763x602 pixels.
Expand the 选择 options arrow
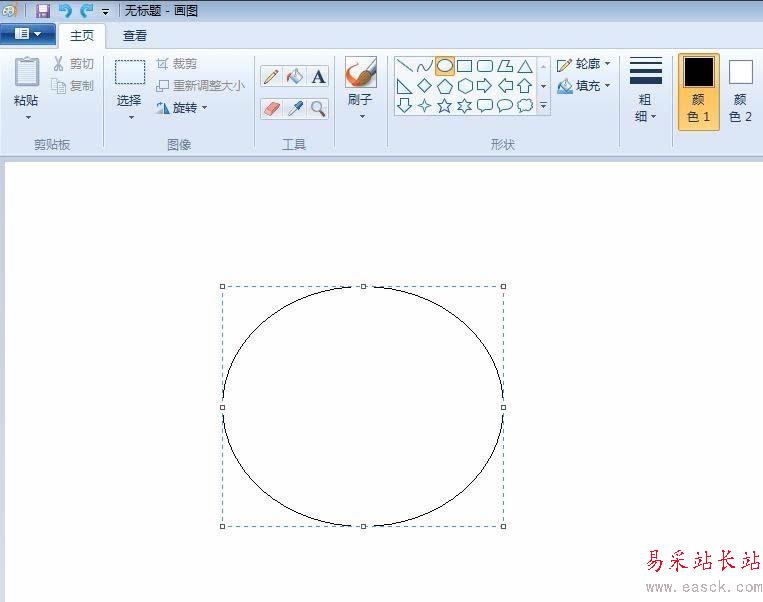click(x=131, y=117)
